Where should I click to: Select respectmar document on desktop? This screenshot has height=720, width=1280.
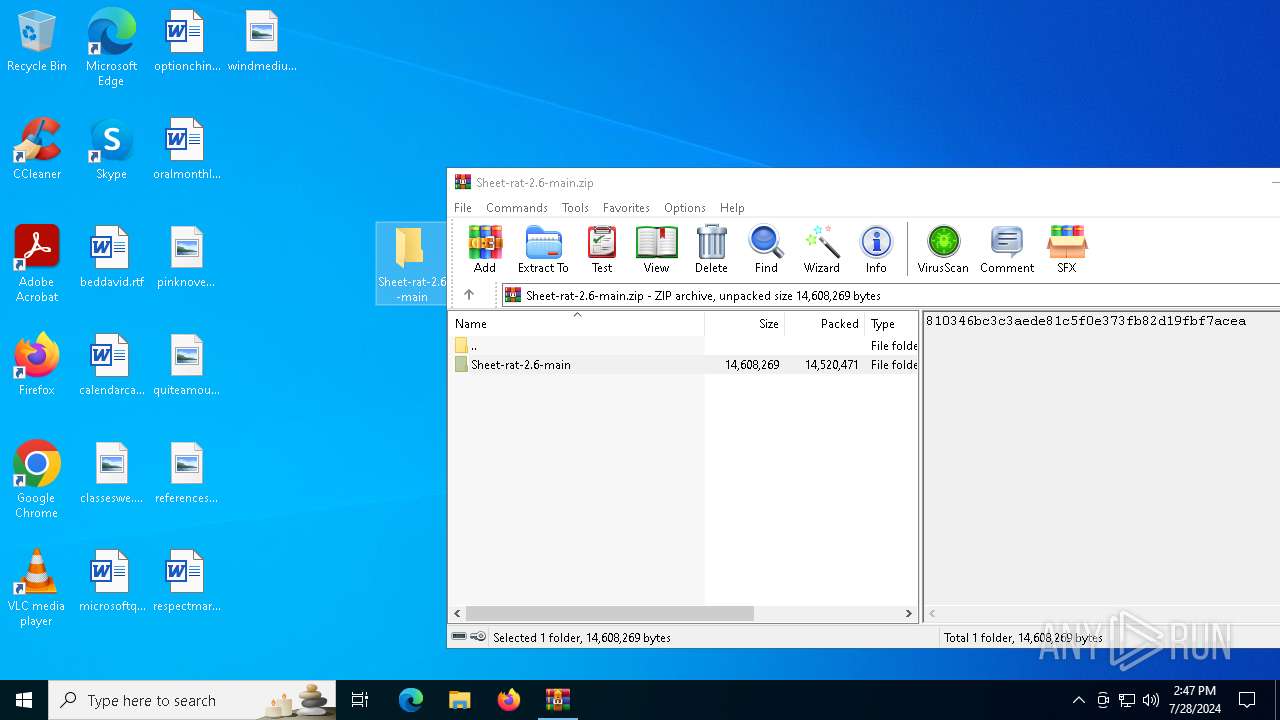186,581
